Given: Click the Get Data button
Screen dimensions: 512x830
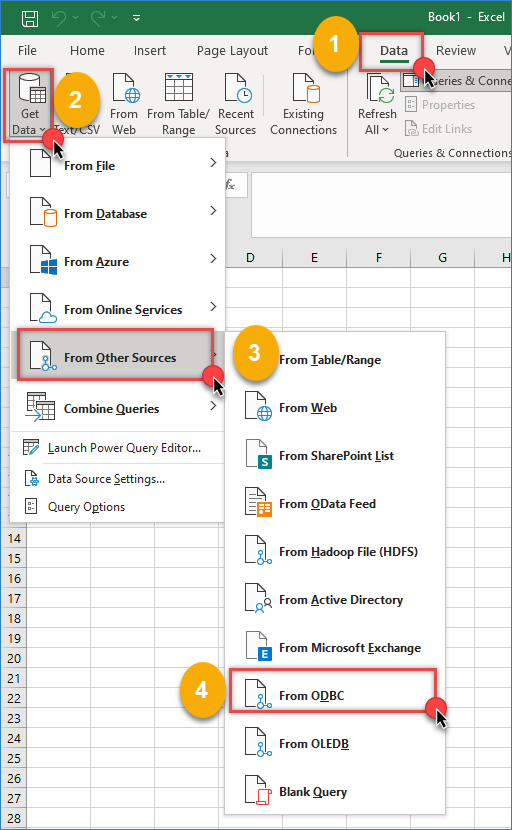Looking at the screenshot, I should click(x=30, y=105).
